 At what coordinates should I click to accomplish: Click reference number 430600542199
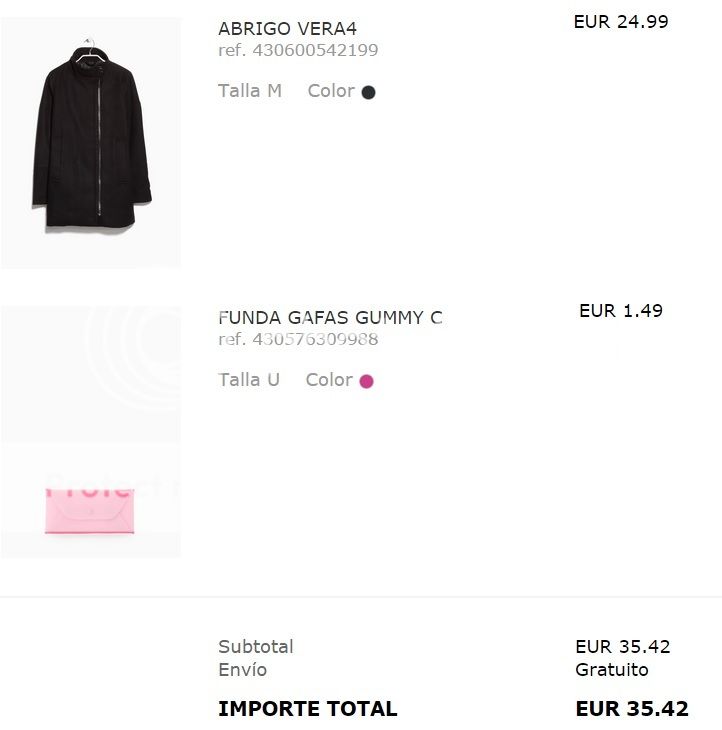[298, 50]
